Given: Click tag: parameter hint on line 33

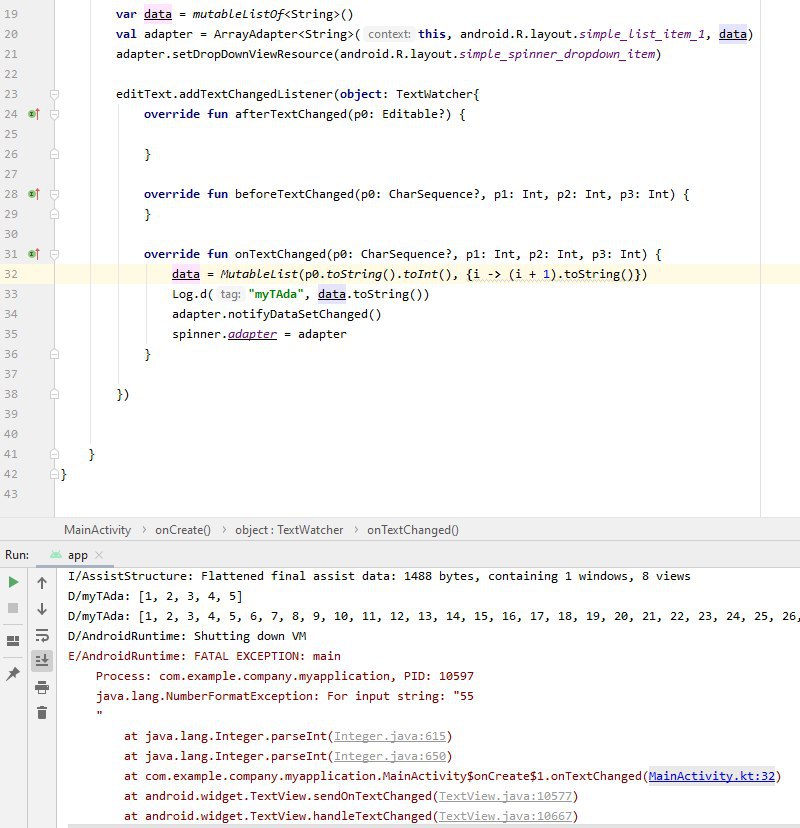Looking at the screenshot, I should (x=230, y=294).
